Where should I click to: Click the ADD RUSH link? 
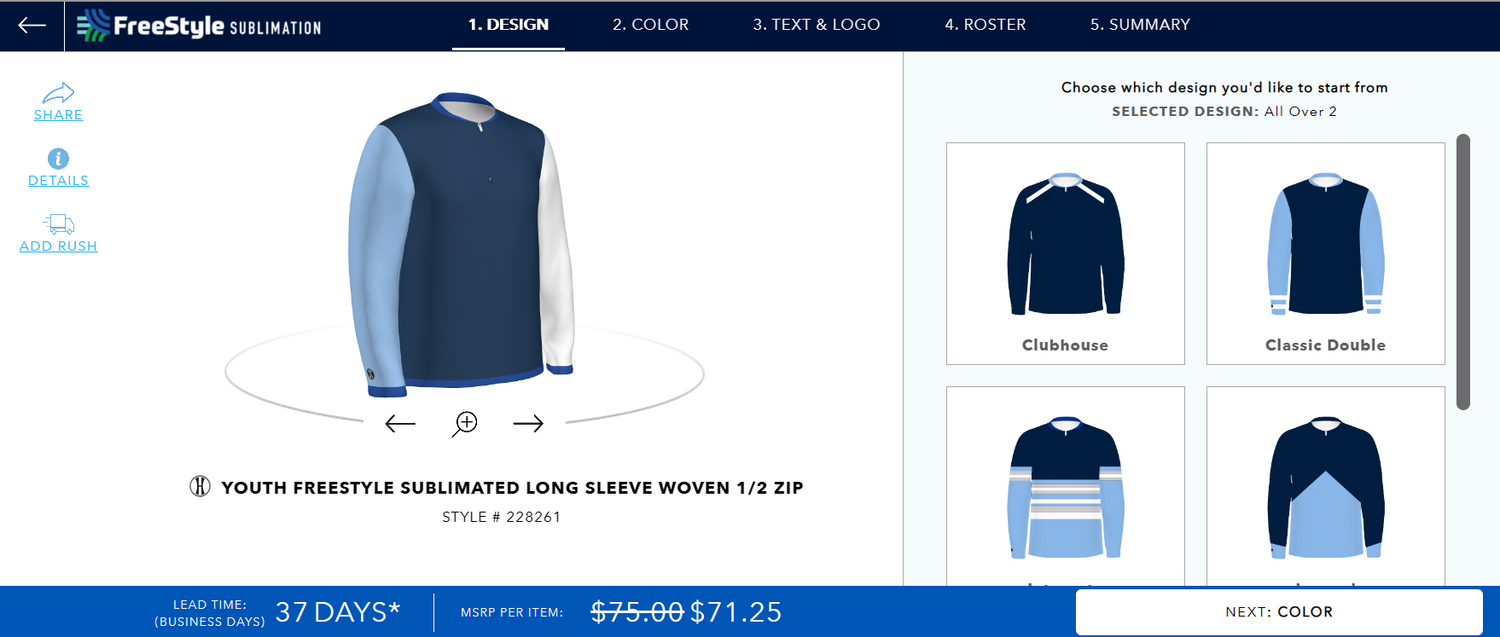tap(59, 246)
